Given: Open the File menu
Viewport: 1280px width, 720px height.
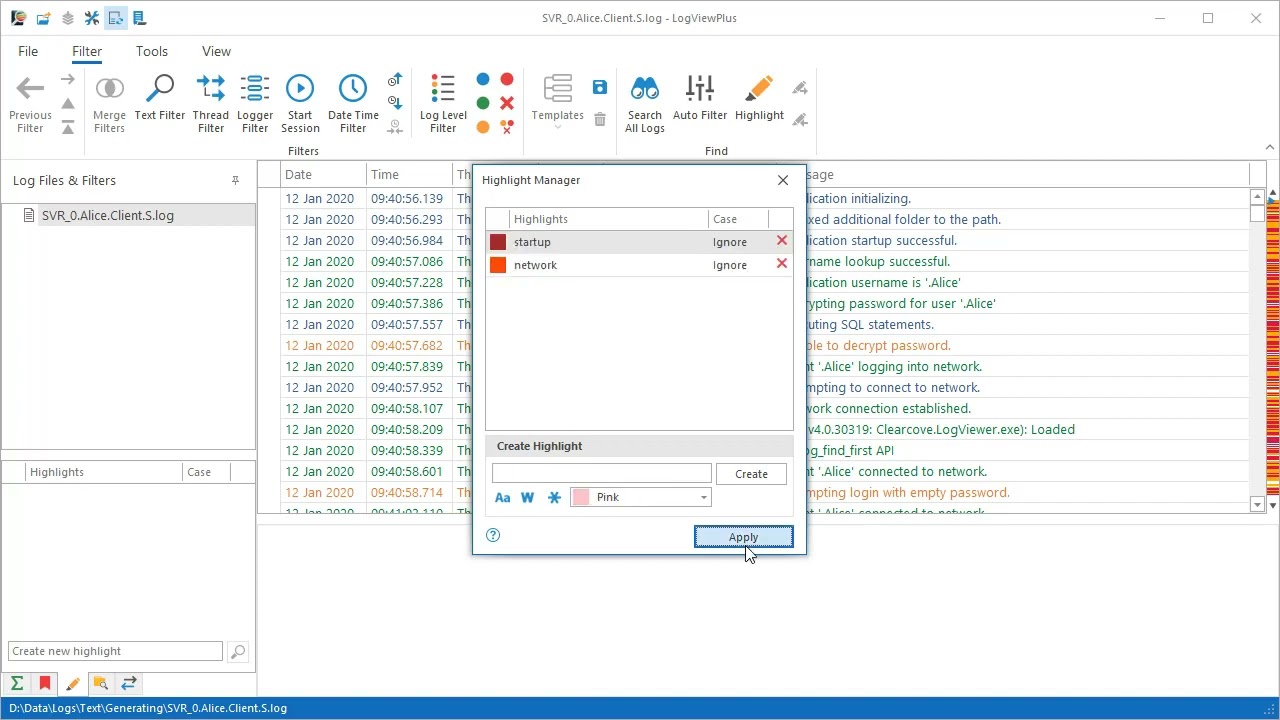Looking at the screenshot, I should coord(28,51).
